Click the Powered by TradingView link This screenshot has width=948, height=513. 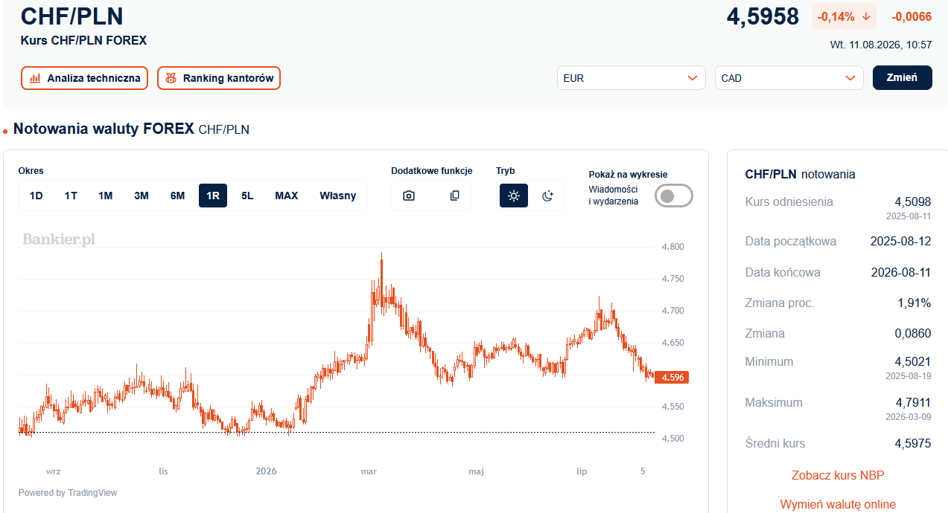click(68, 492)
